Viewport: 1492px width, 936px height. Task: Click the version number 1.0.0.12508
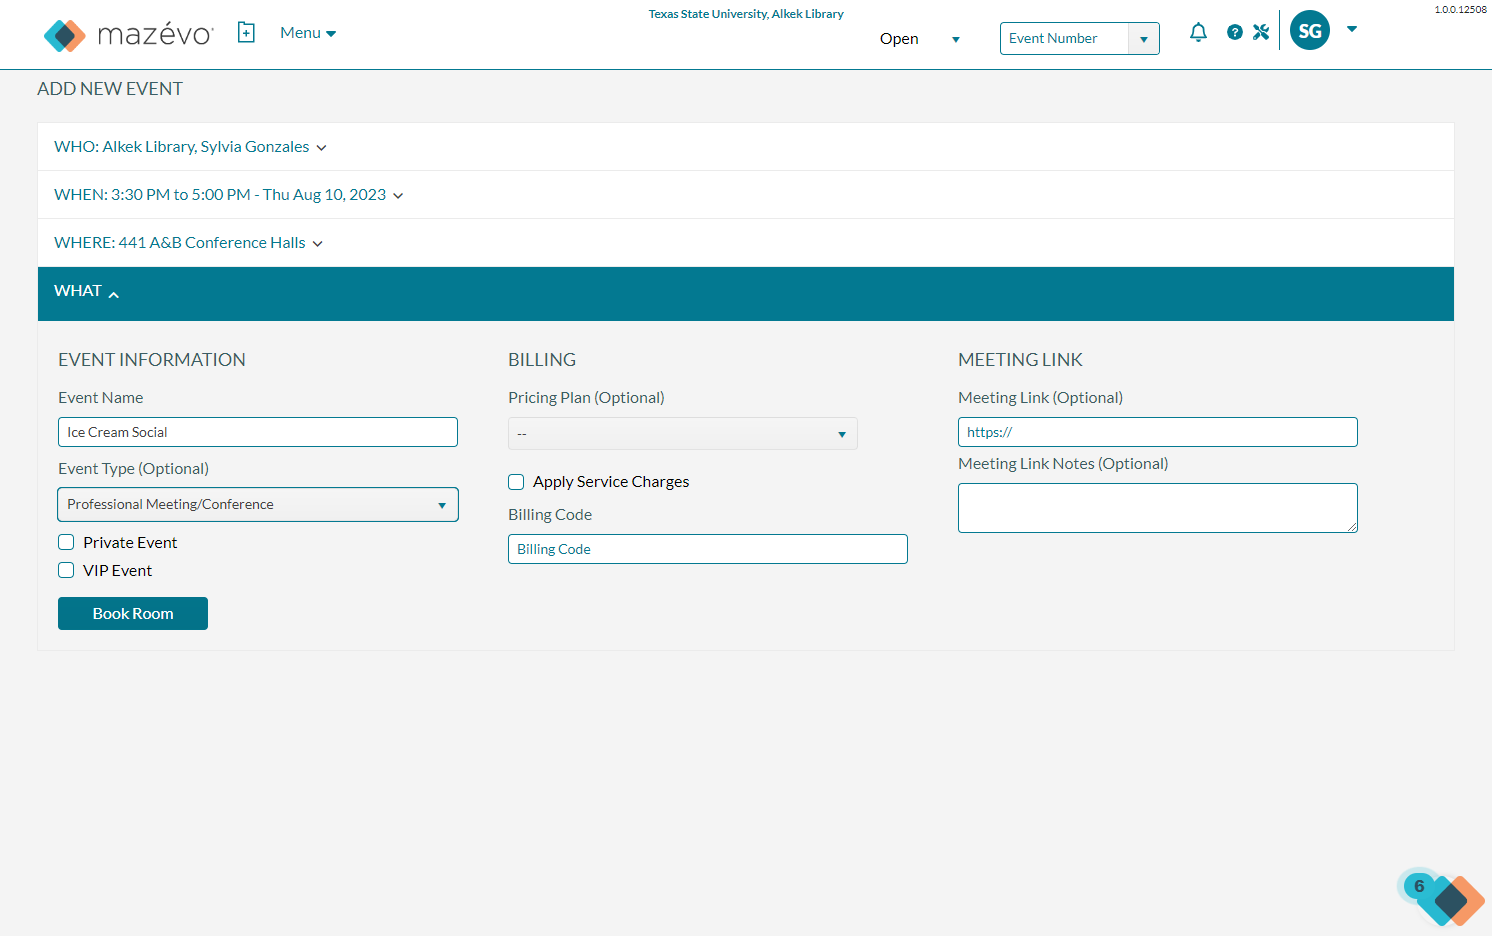(x=1460, y=9)
